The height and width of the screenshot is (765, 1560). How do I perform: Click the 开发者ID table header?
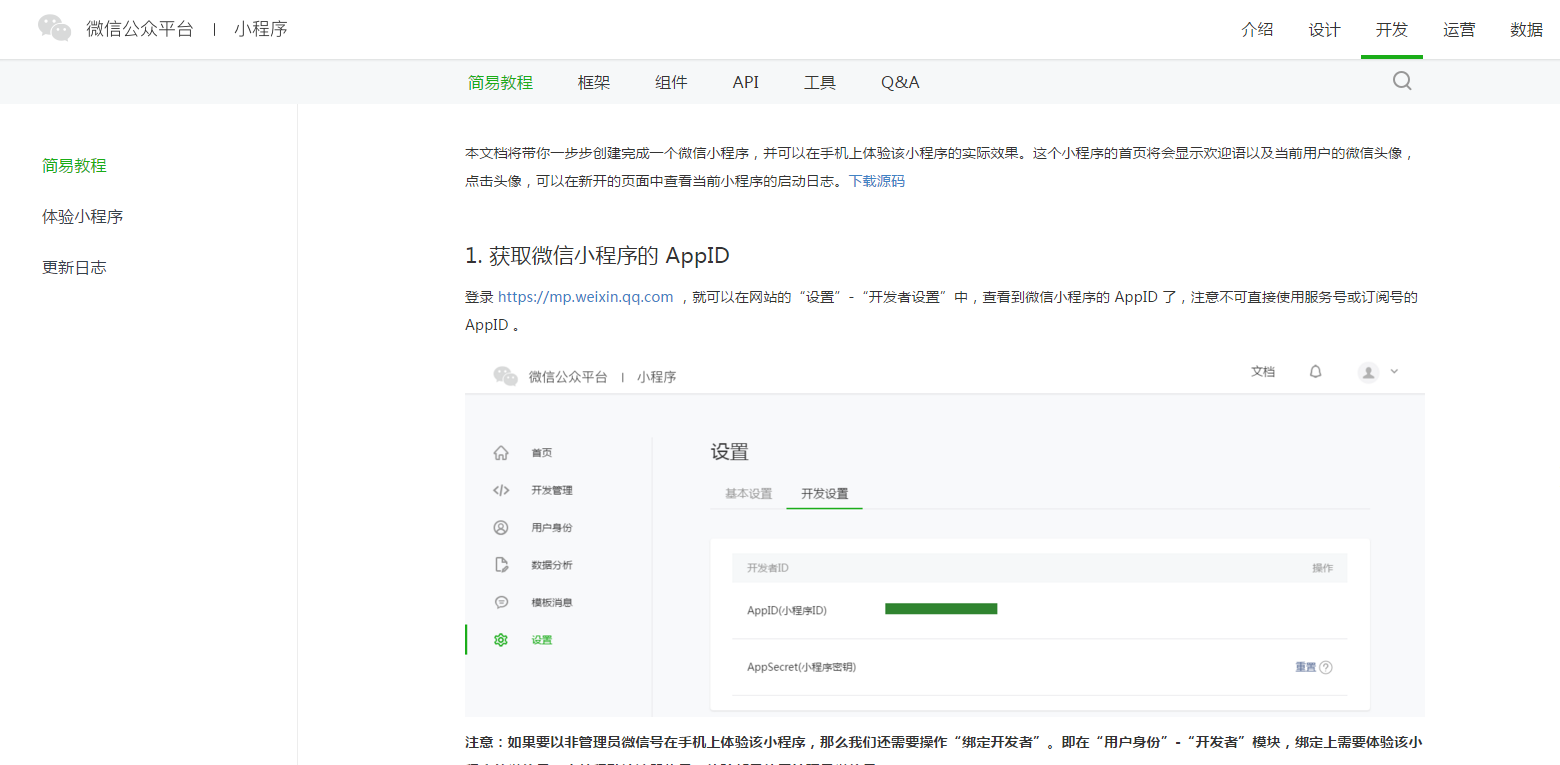click(x=768, y=568)
